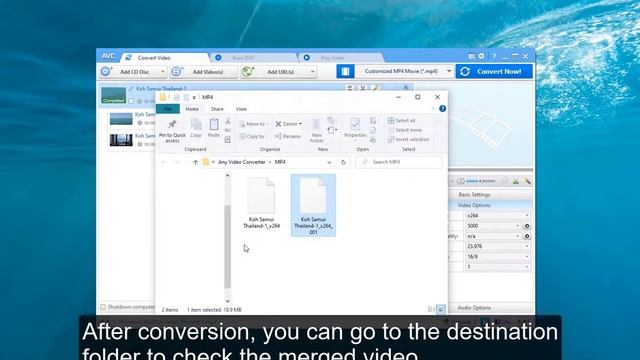The height and width of the screenshot is (360, 640).
Task: Click the AVC skin/layout icon near the gear
Action: pyautogui.click(x=471, y=56)
